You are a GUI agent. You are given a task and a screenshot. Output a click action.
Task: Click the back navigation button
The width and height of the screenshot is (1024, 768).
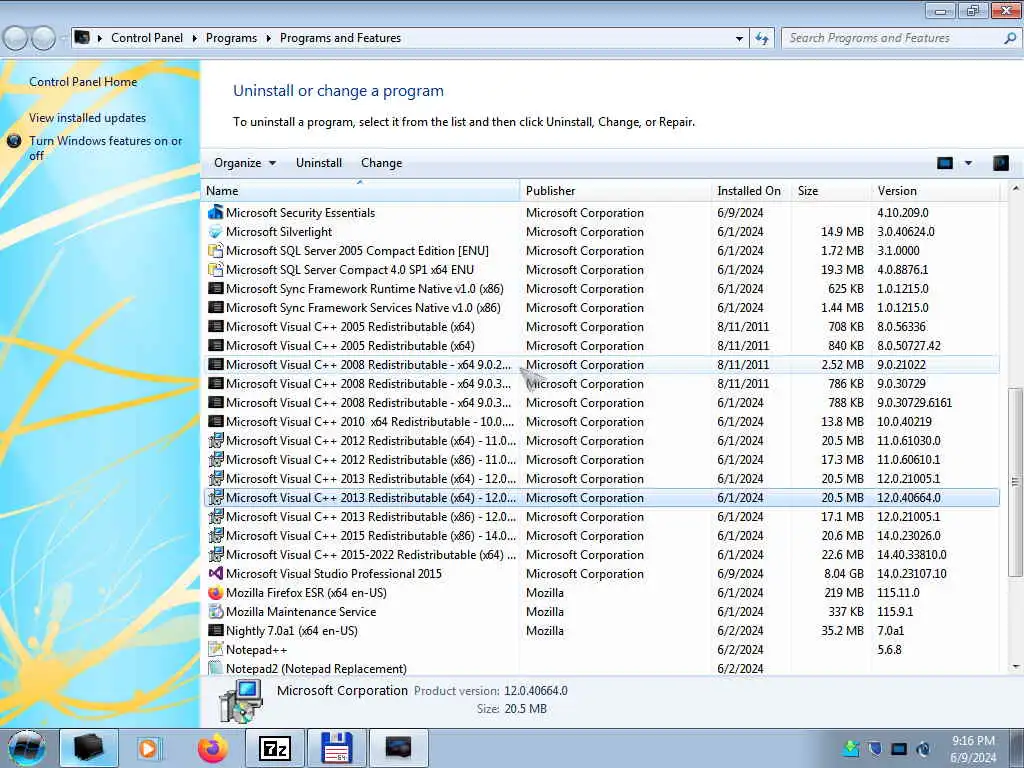click(x=16, y=38)
